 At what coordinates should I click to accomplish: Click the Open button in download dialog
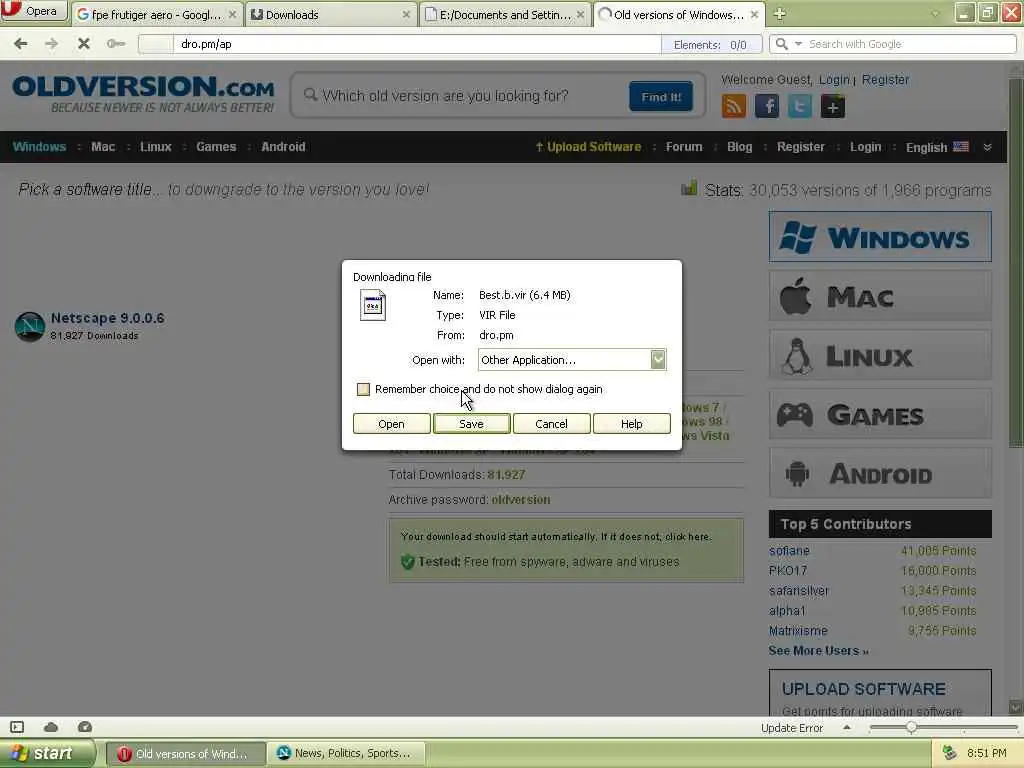click(391, 424)
